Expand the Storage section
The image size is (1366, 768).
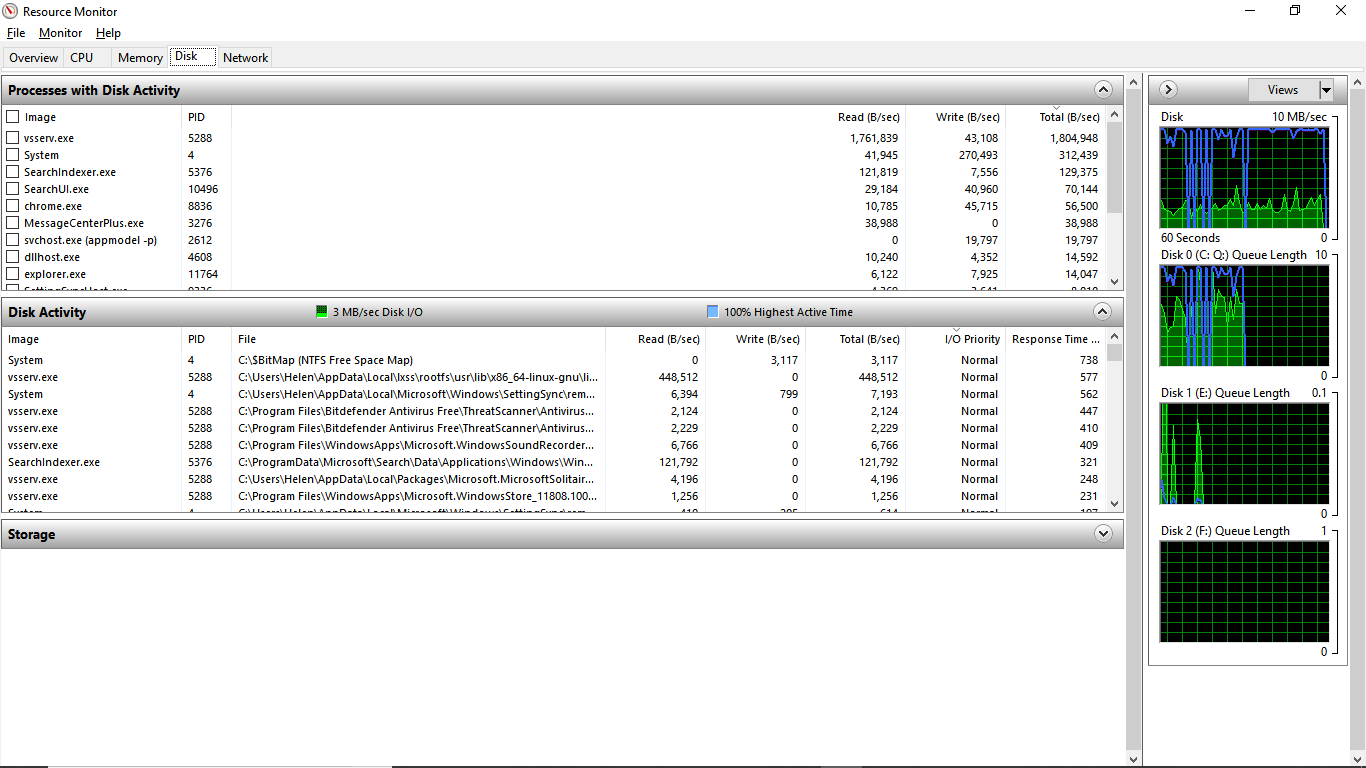point(1103,534)
